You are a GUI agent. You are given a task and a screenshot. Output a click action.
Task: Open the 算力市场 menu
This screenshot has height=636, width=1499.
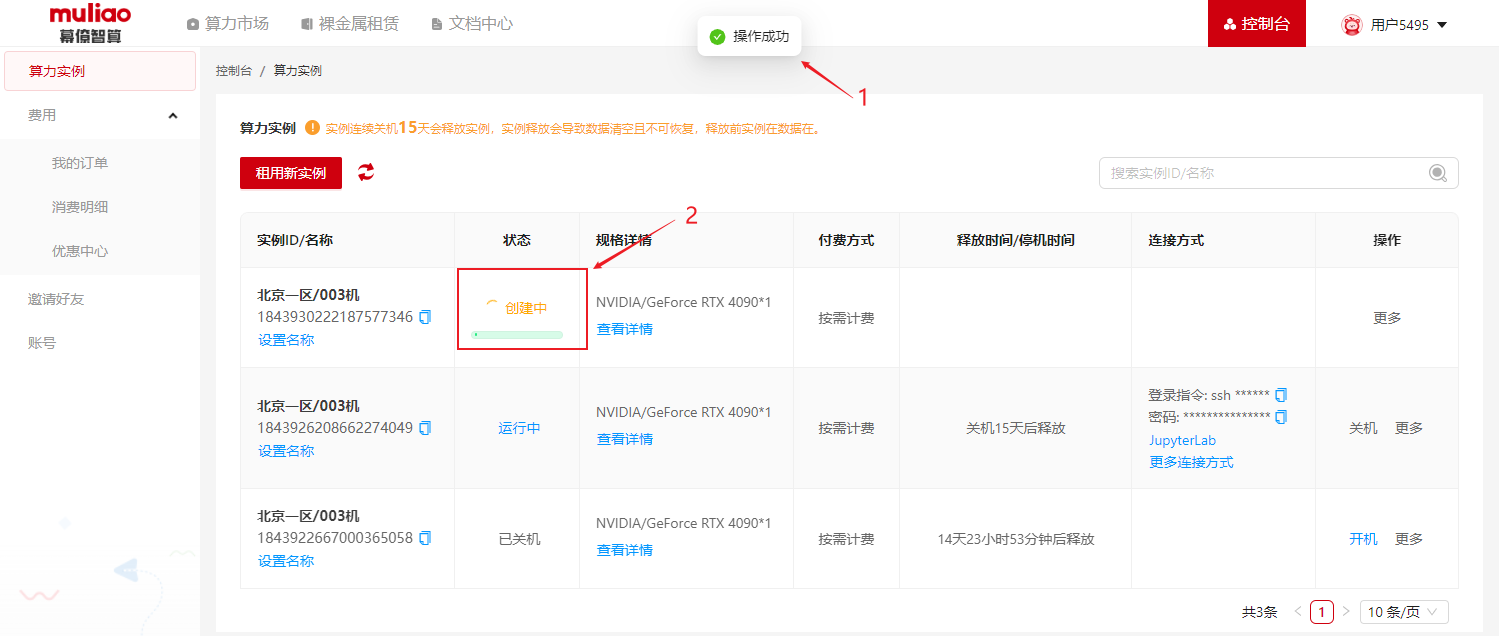coord(228,23)
